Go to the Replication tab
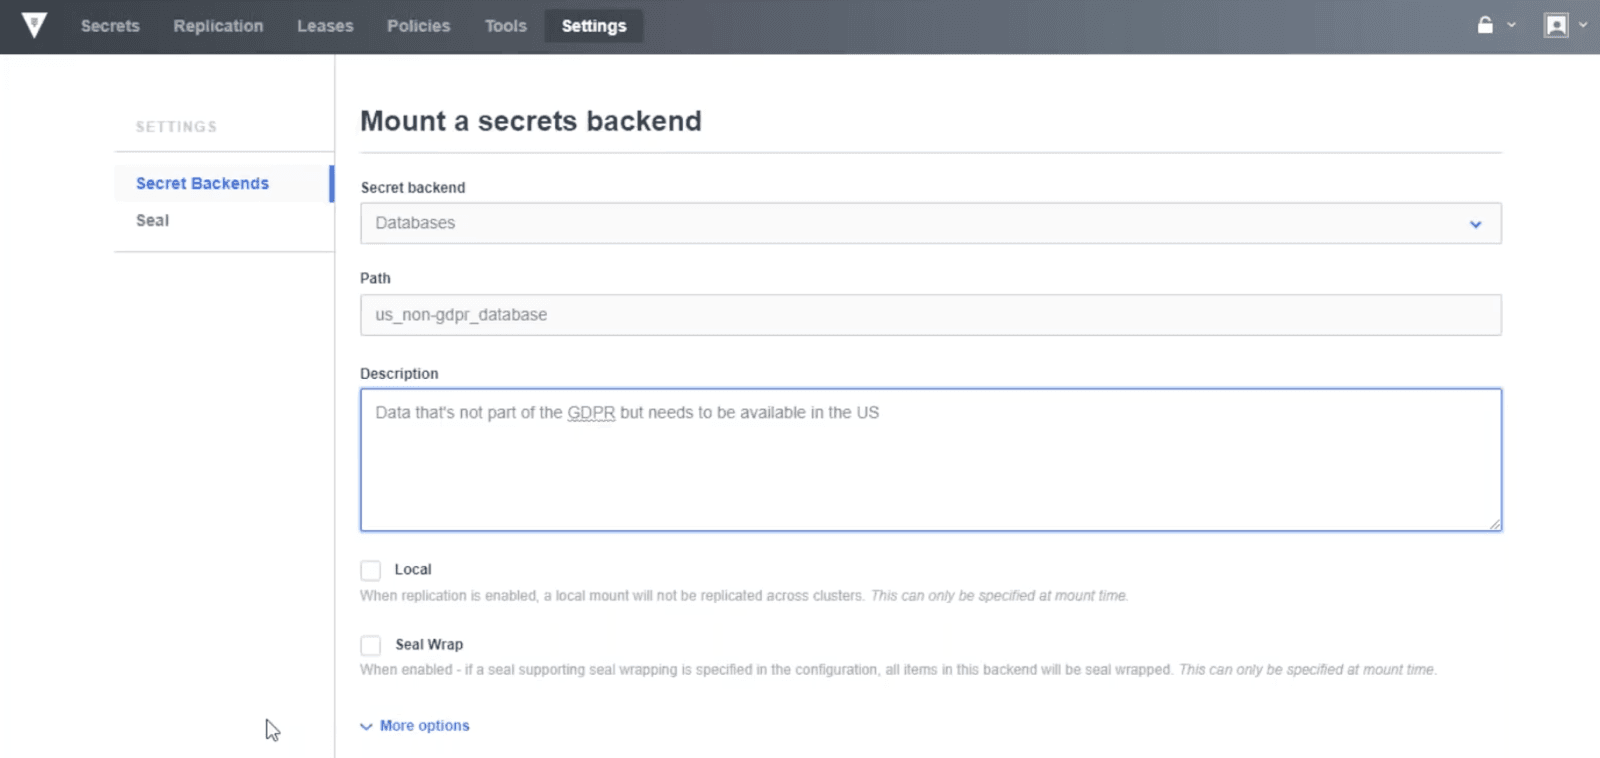Screen dimensions: 1600x758 218,26
